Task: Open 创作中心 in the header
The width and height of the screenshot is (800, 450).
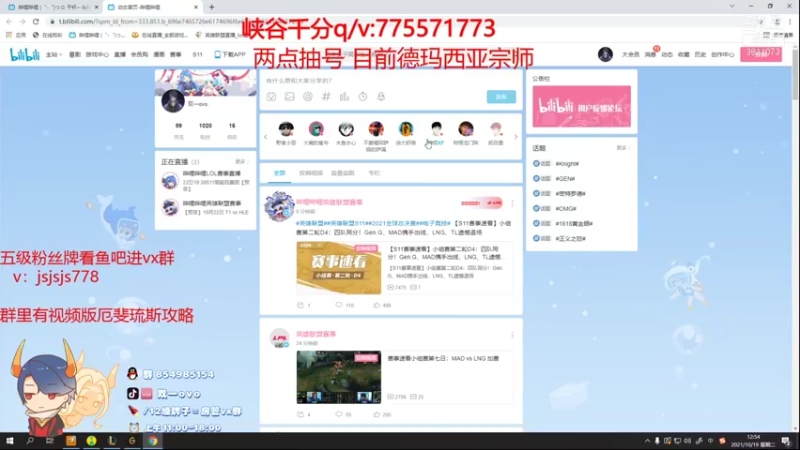Action: coord(722,55)
